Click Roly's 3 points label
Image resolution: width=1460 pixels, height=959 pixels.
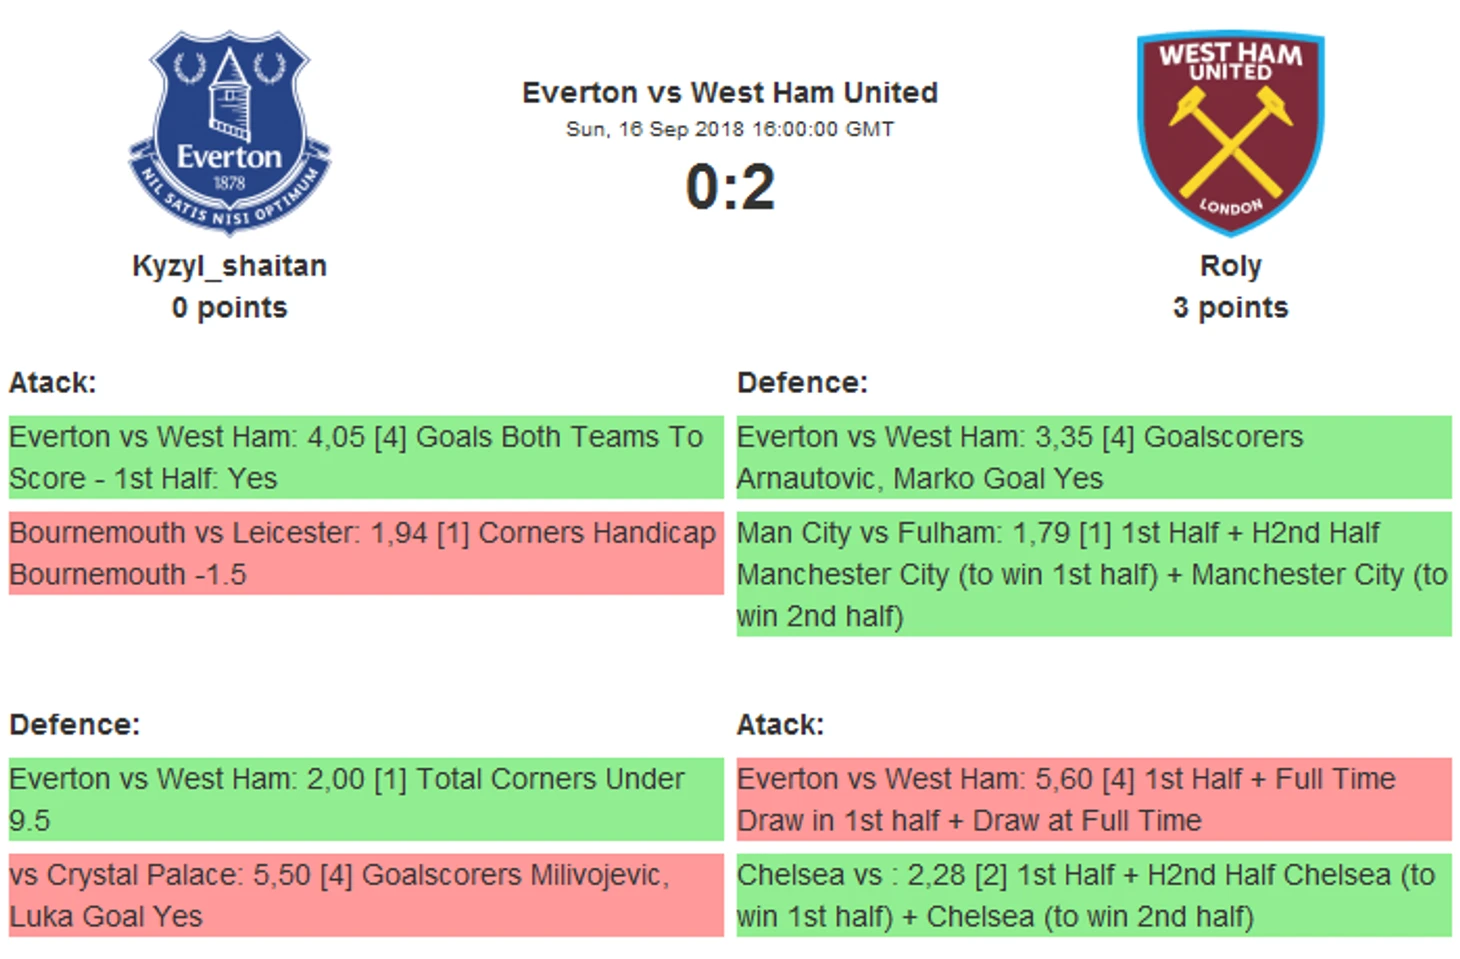click(1230, 308)
